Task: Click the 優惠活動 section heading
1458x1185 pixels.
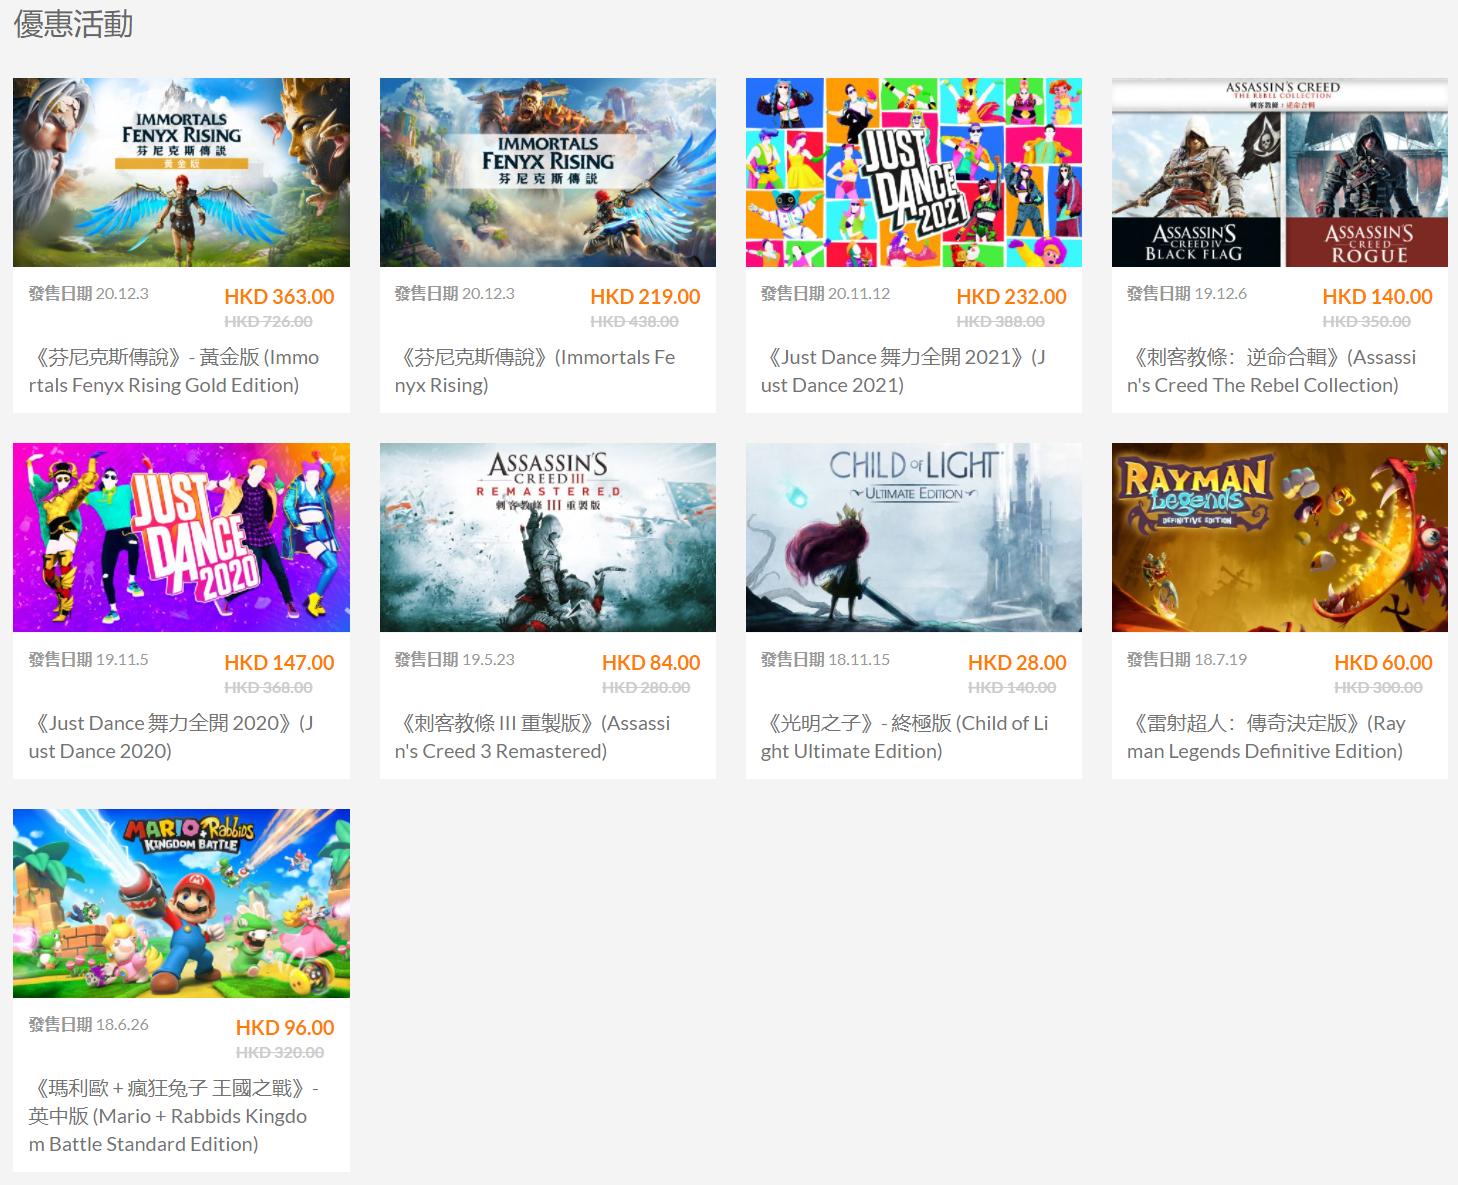Action: tap(73, 24)
